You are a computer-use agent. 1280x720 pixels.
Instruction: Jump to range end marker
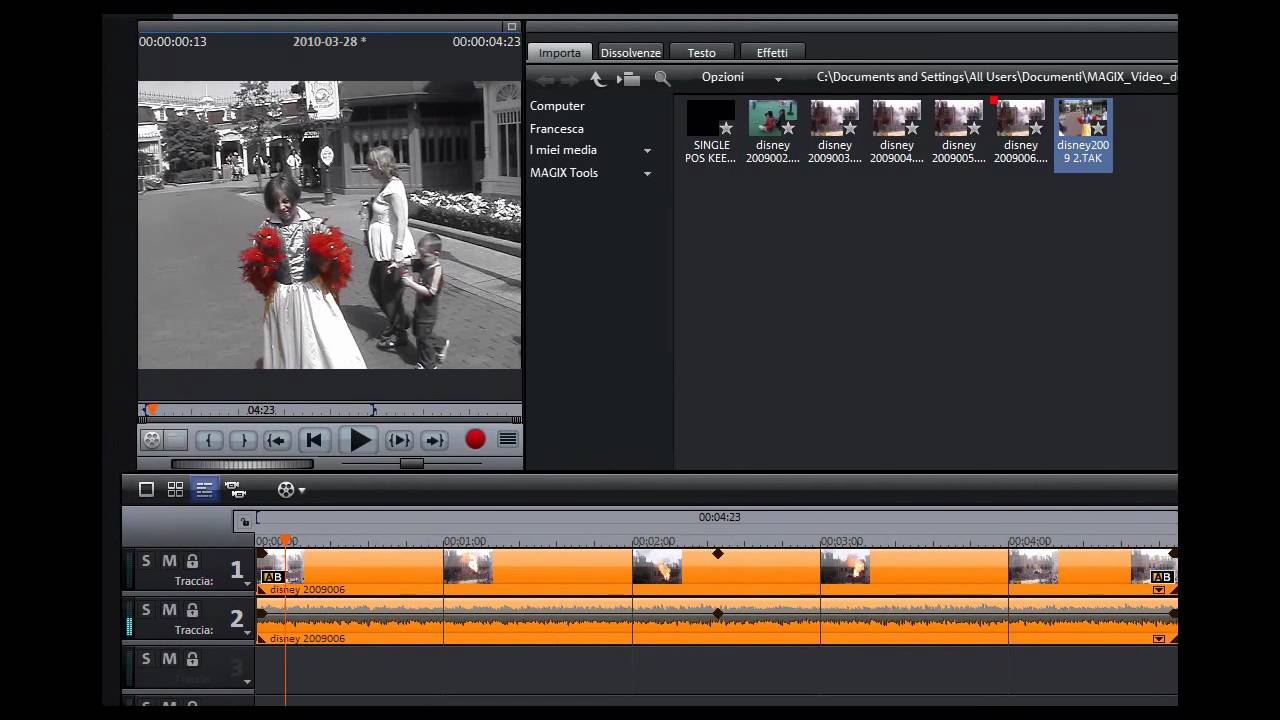[x=434, y=440]
